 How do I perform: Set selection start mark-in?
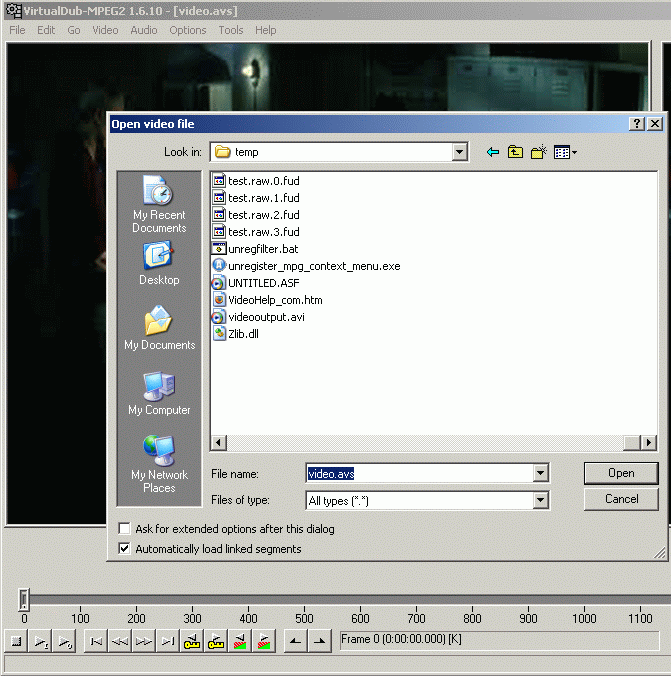point(296,641)
